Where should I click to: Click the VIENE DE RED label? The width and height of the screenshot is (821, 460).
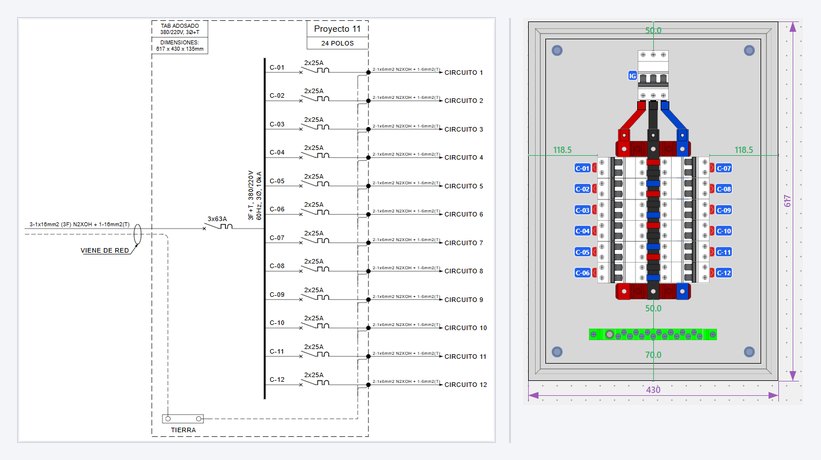tap(105, 251)
